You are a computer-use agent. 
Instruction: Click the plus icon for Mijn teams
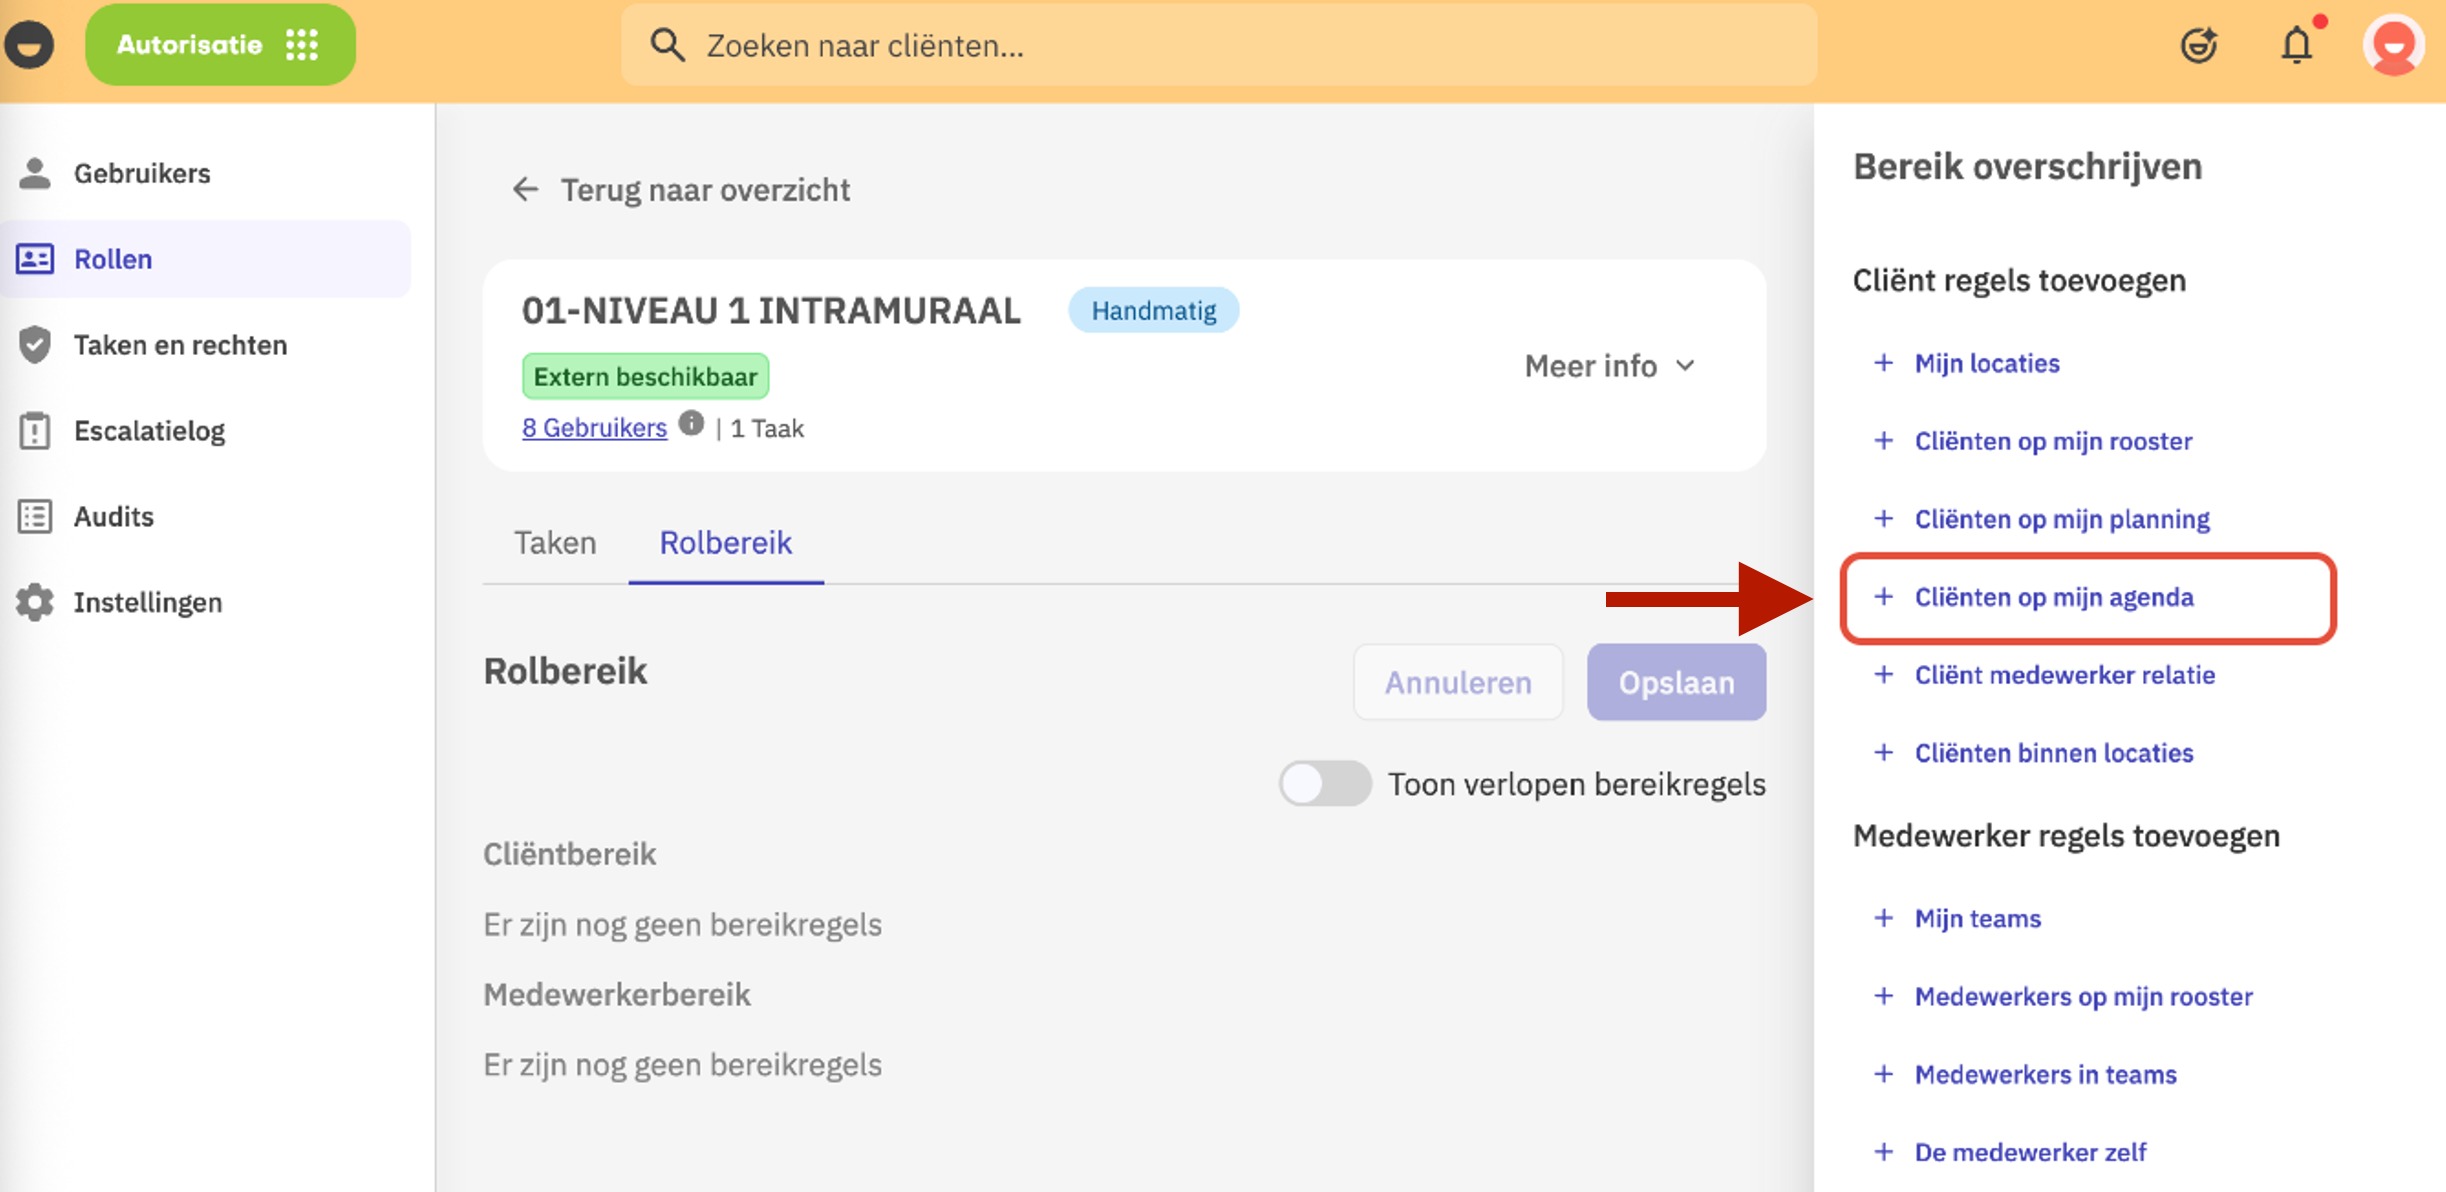tap(1883, 918)
